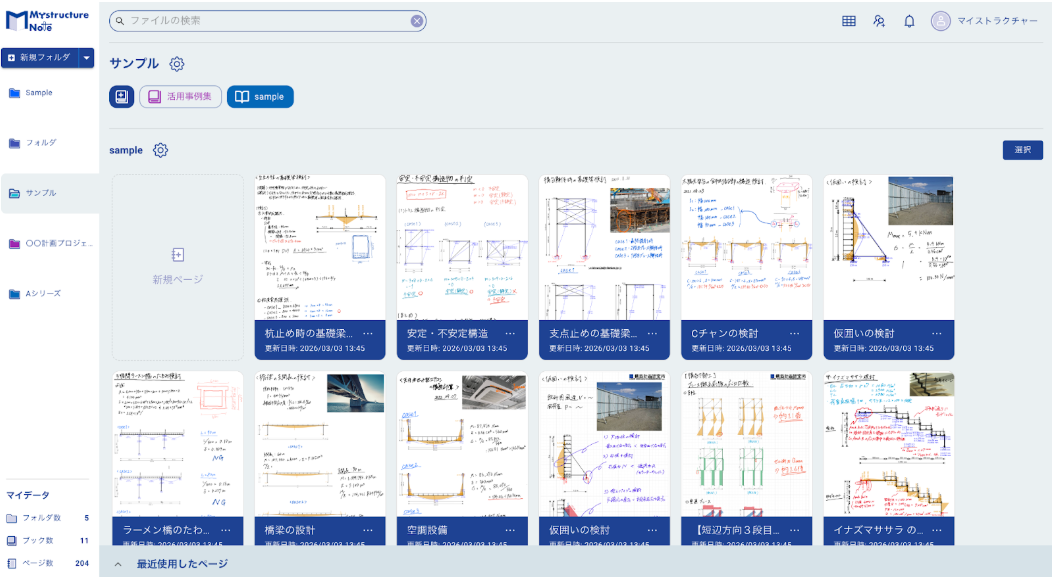
Task: Open the 新規フォルダ dropdown arrow
Action: tap(88, 58)
